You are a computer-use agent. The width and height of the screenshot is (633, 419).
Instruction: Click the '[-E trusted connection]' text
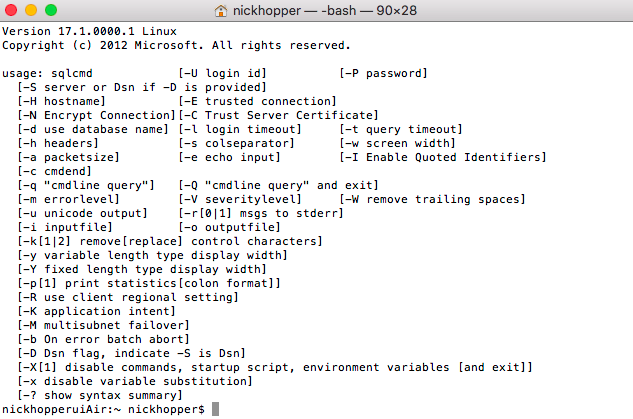(258, 101)
